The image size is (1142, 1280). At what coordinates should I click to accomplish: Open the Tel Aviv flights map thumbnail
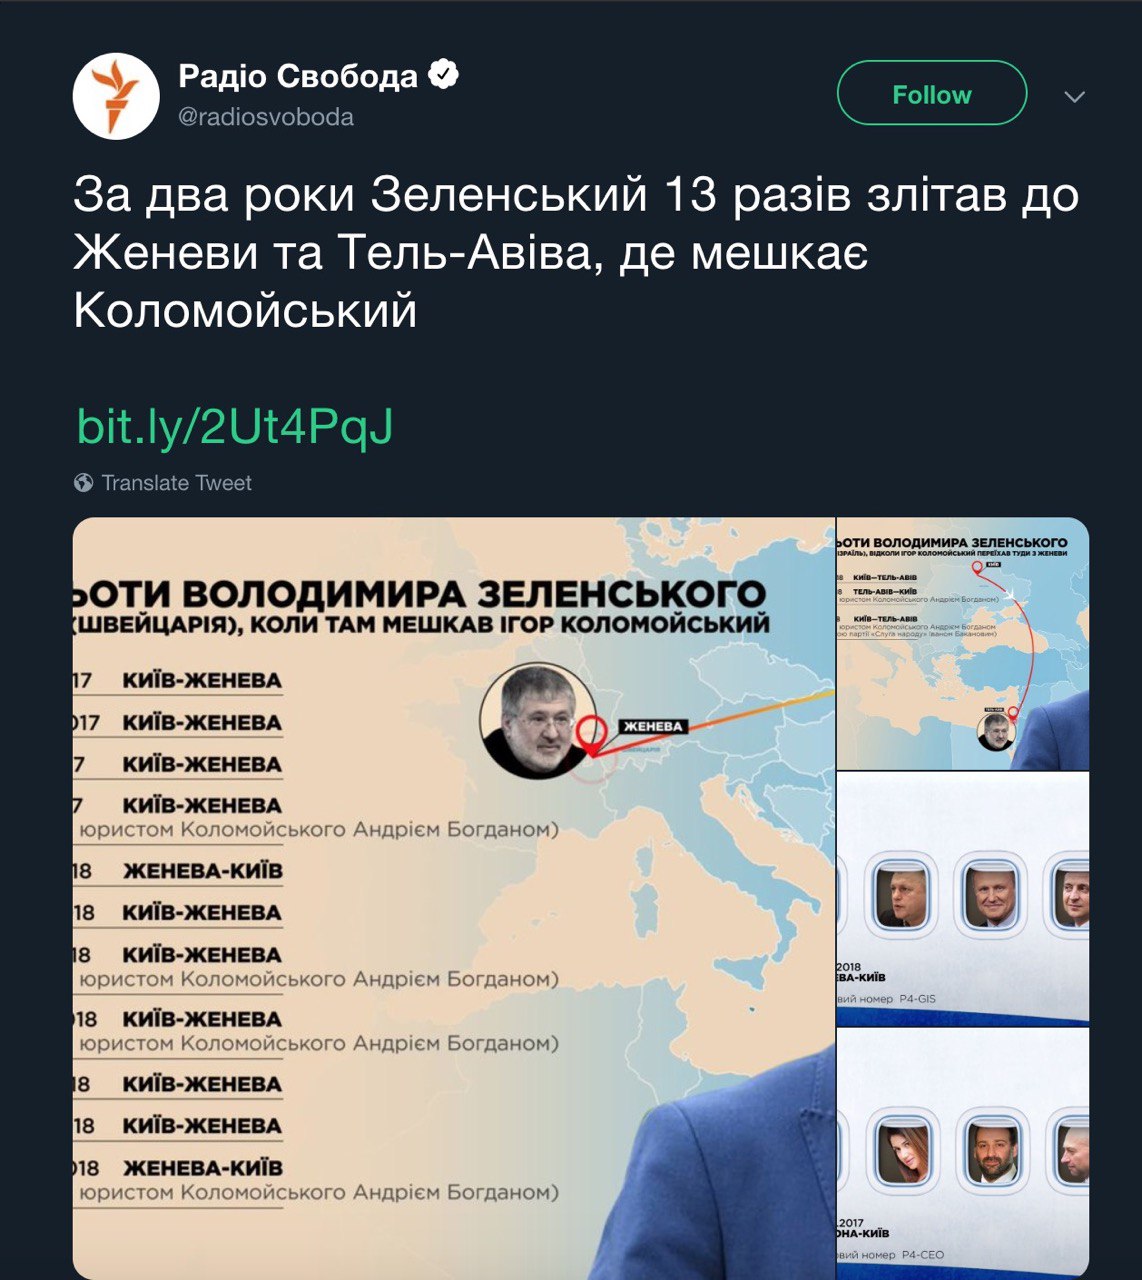[963, 643]
